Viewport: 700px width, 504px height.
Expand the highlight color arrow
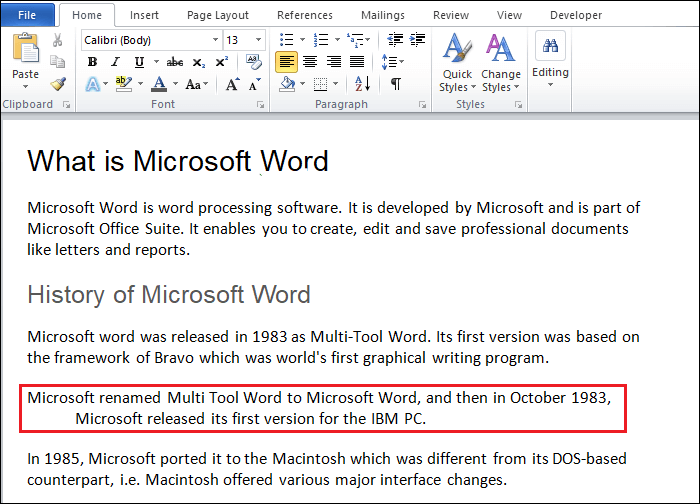140,84
